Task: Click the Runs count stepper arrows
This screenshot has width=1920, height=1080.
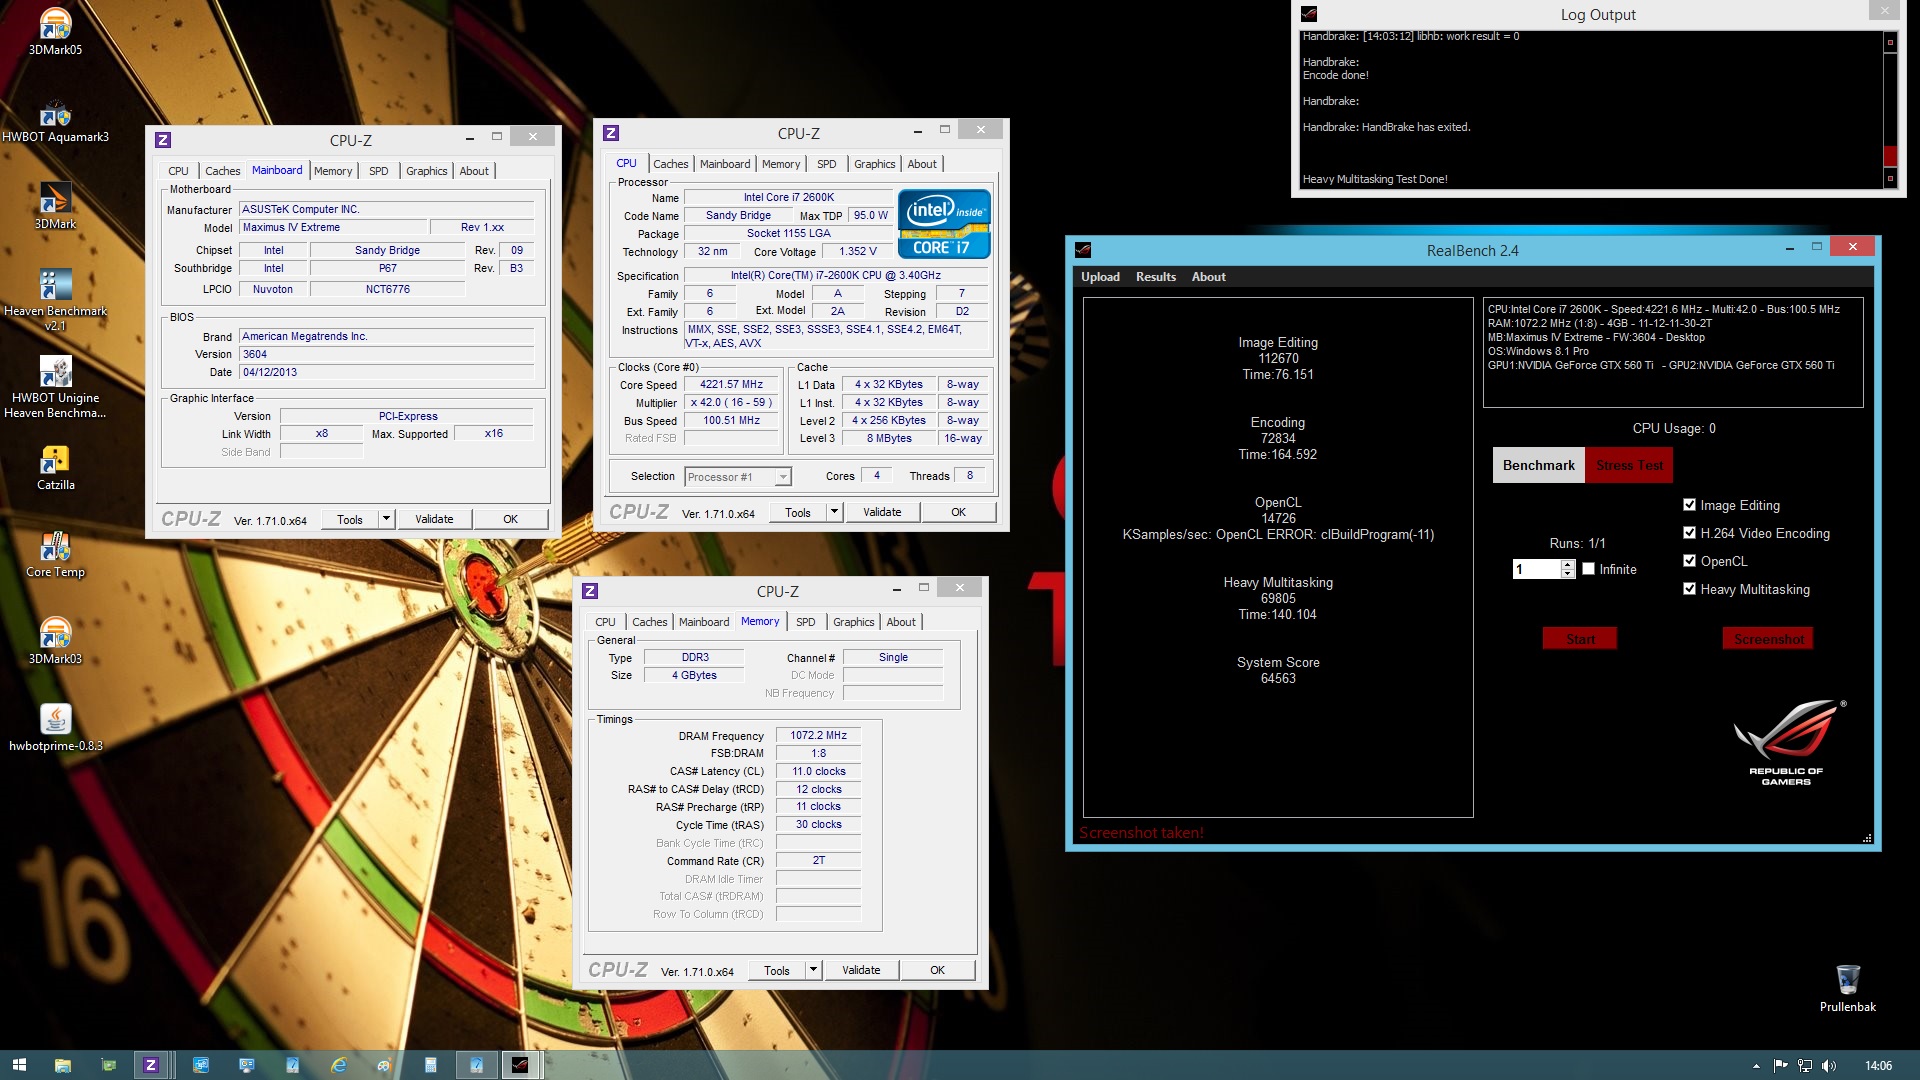Action: (x=1567, y=569)
